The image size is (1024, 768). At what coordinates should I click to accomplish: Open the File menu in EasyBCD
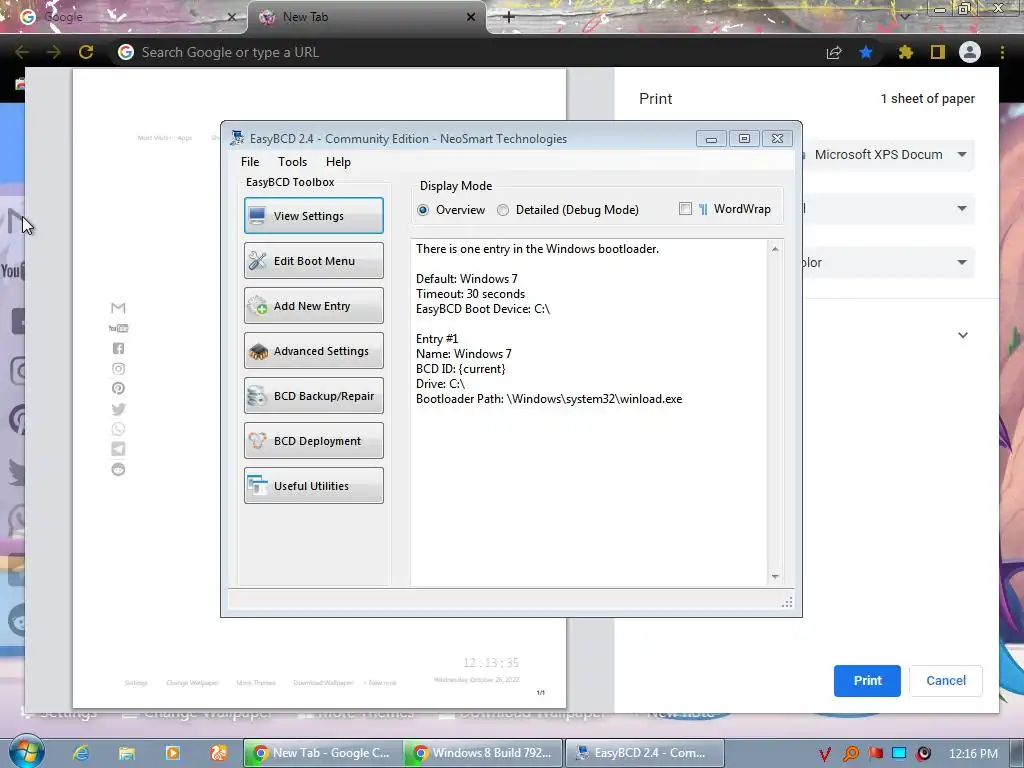click(x=249, y=162)
